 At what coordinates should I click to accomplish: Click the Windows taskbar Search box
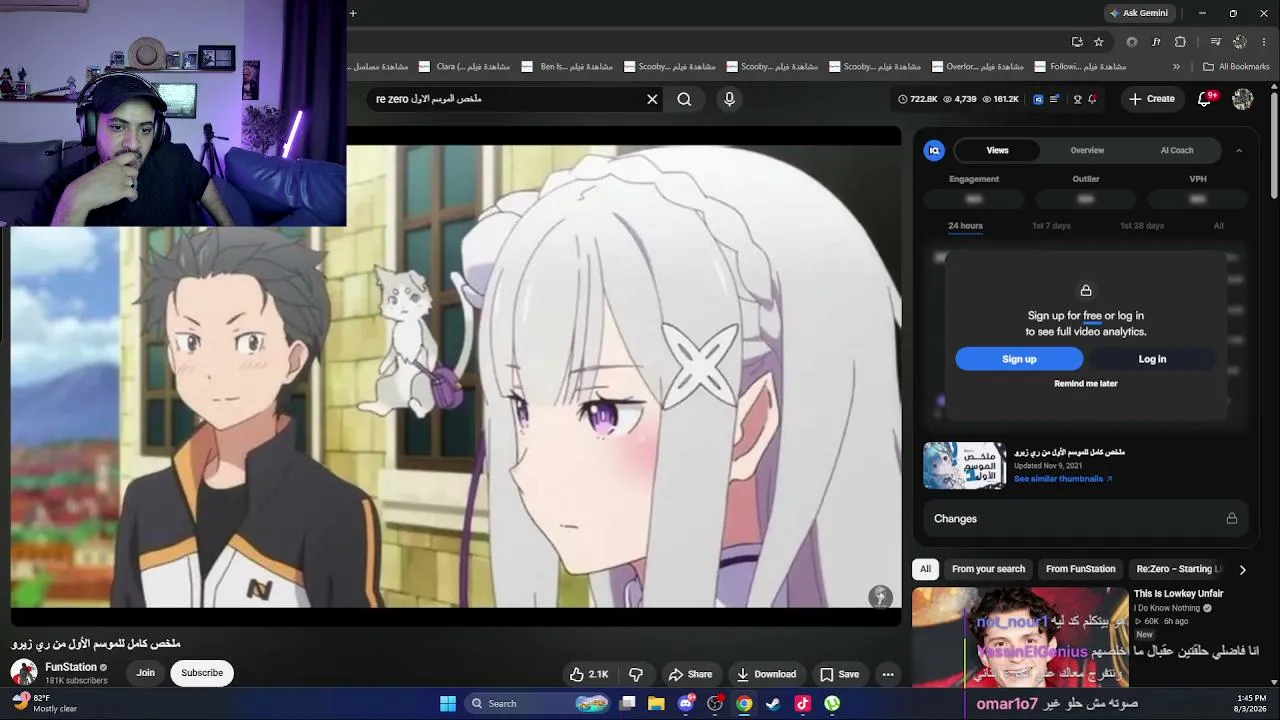[539, 704]
